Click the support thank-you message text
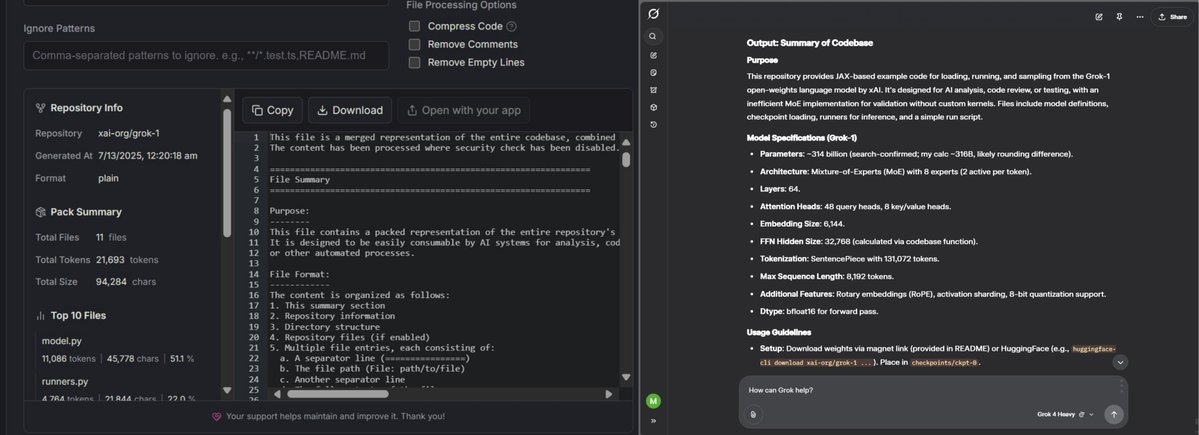 coord(335,417)
